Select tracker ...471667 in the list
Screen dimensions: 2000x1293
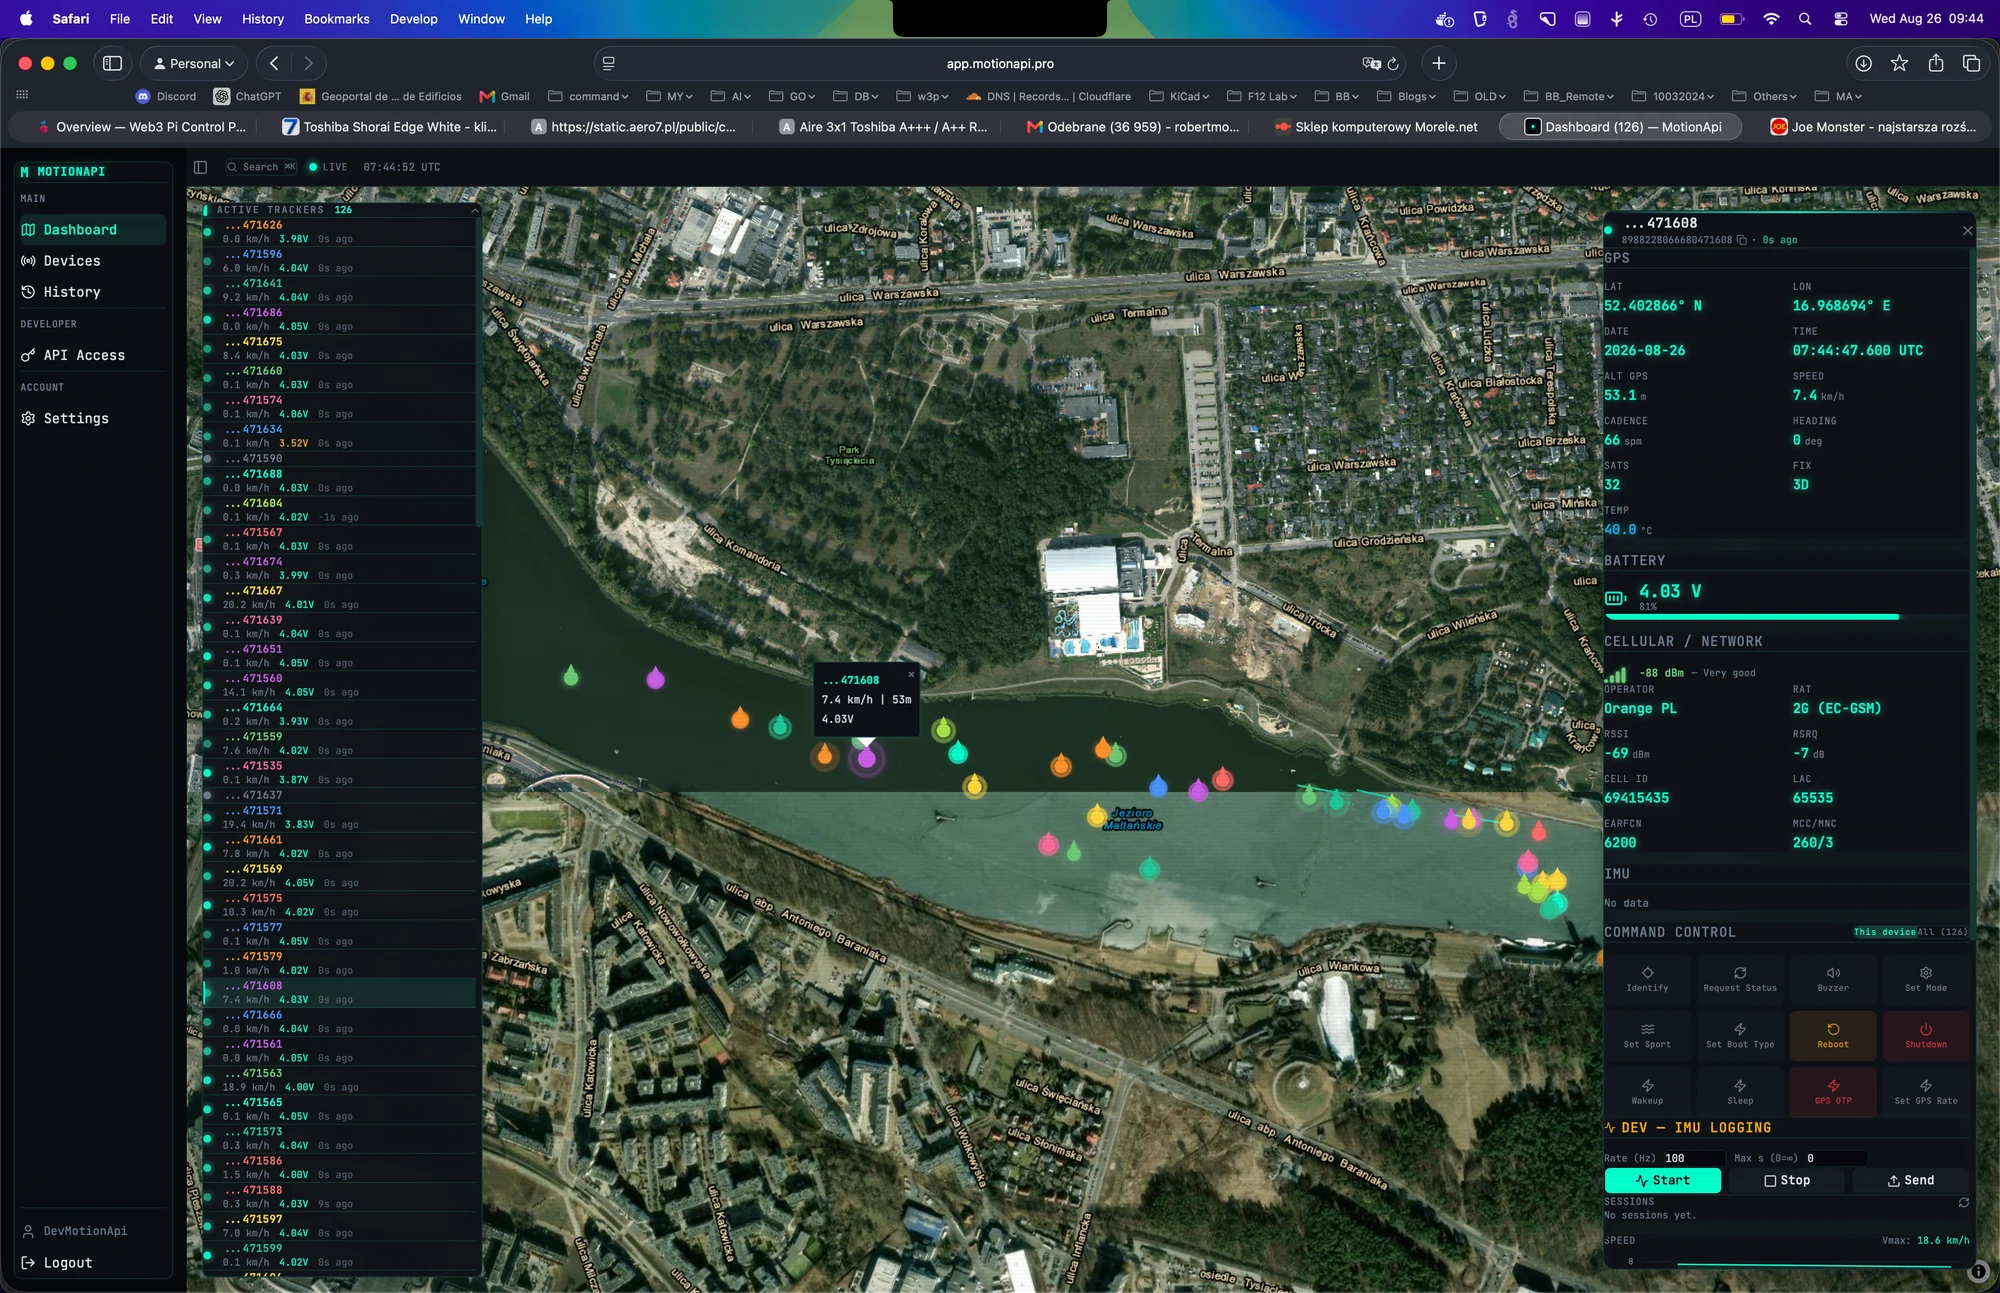tap(340, 597)
